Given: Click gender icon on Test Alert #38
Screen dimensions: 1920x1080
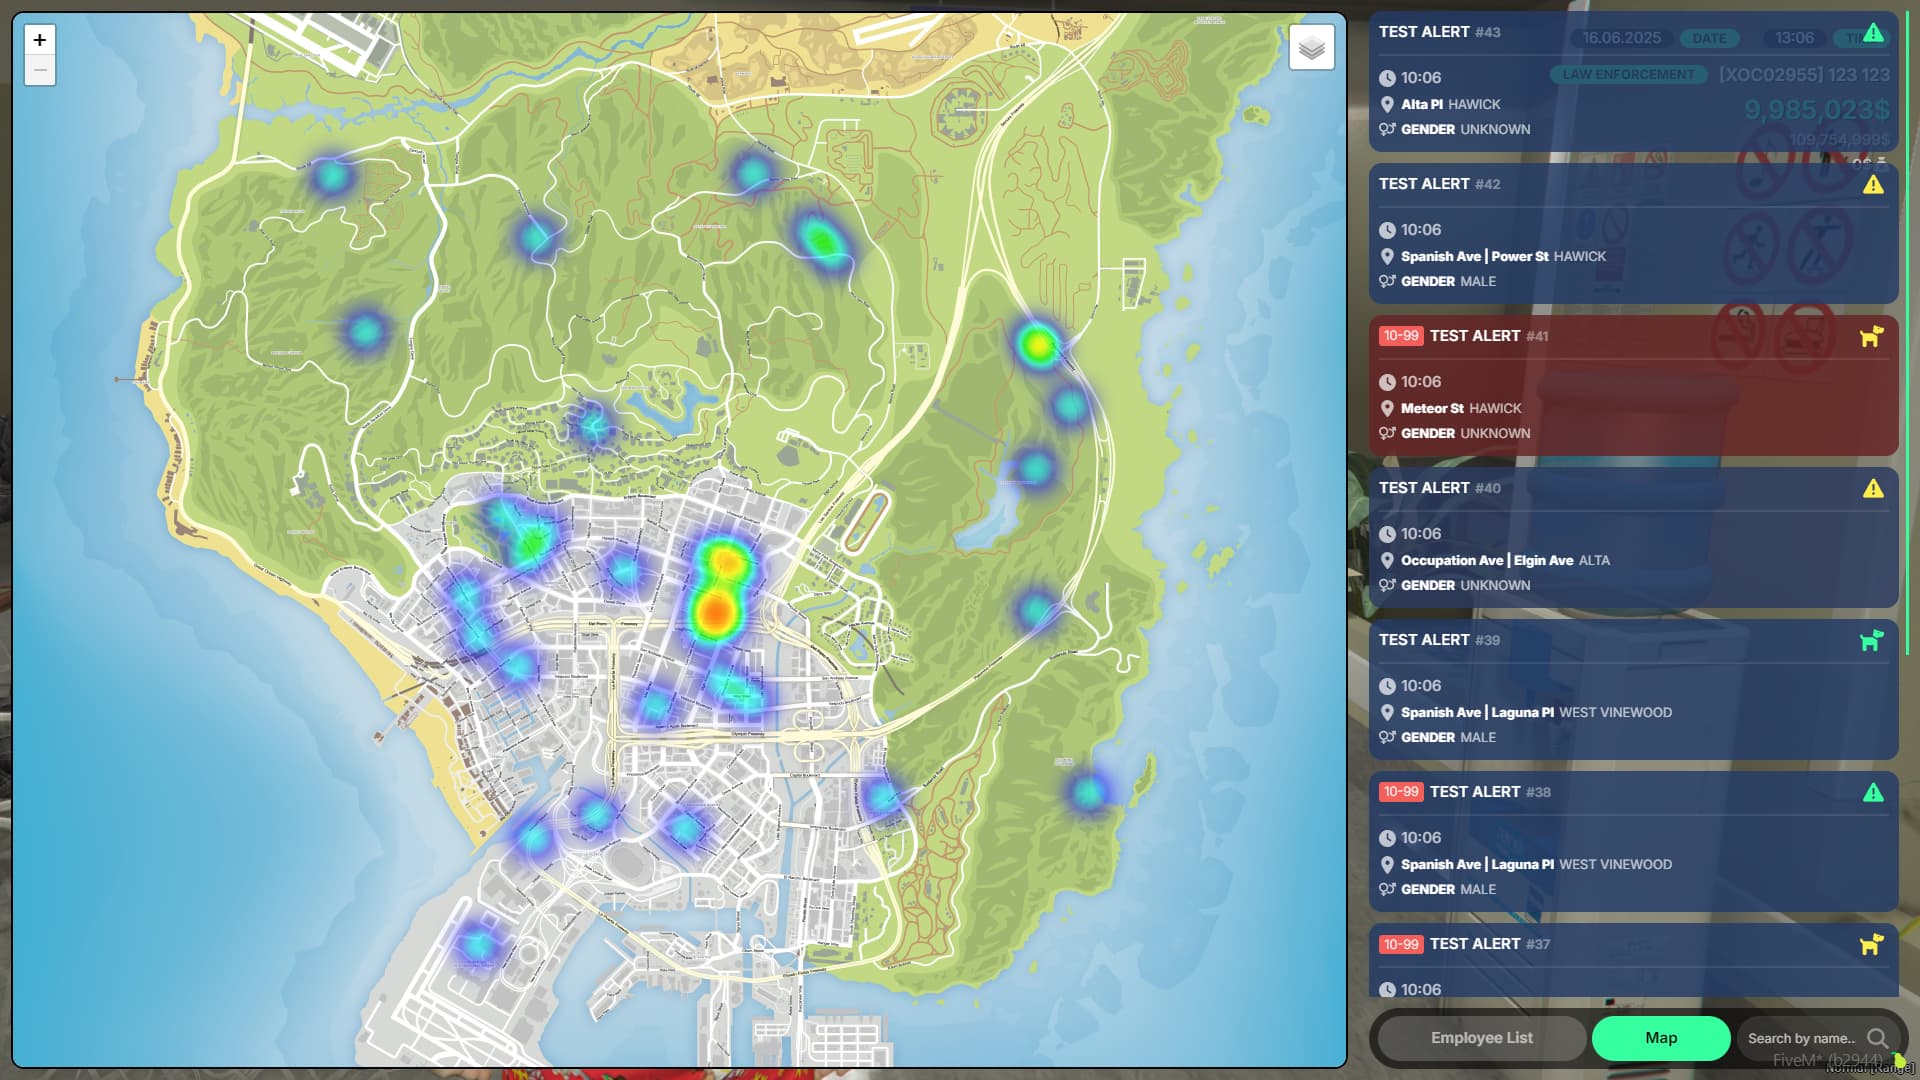Looking at the screenshot, I should click(x=1387, y=889).
